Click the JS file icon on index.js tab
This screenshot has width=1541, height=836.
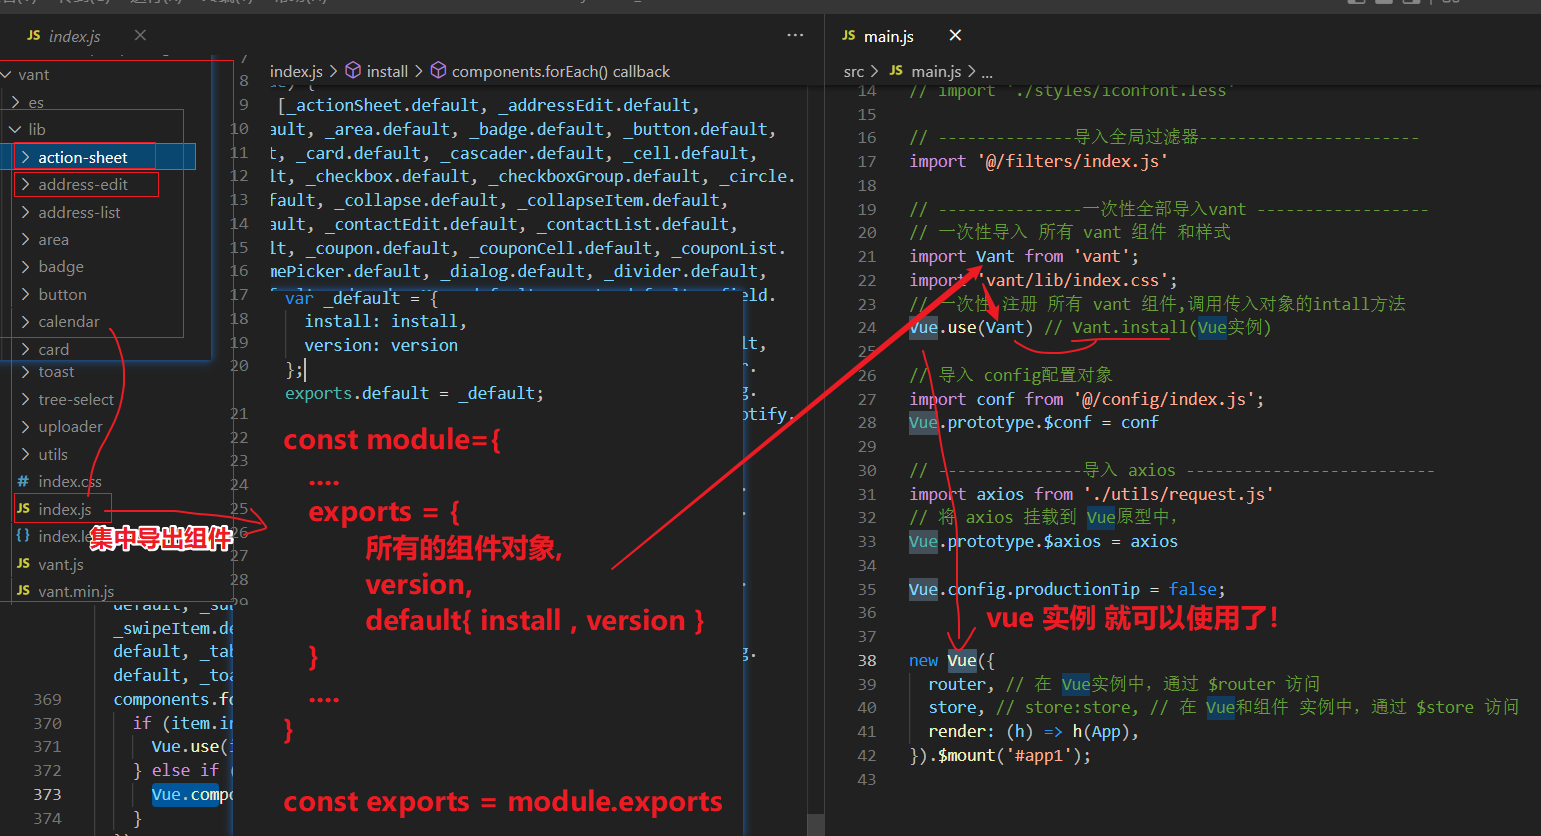pos(34,36)
